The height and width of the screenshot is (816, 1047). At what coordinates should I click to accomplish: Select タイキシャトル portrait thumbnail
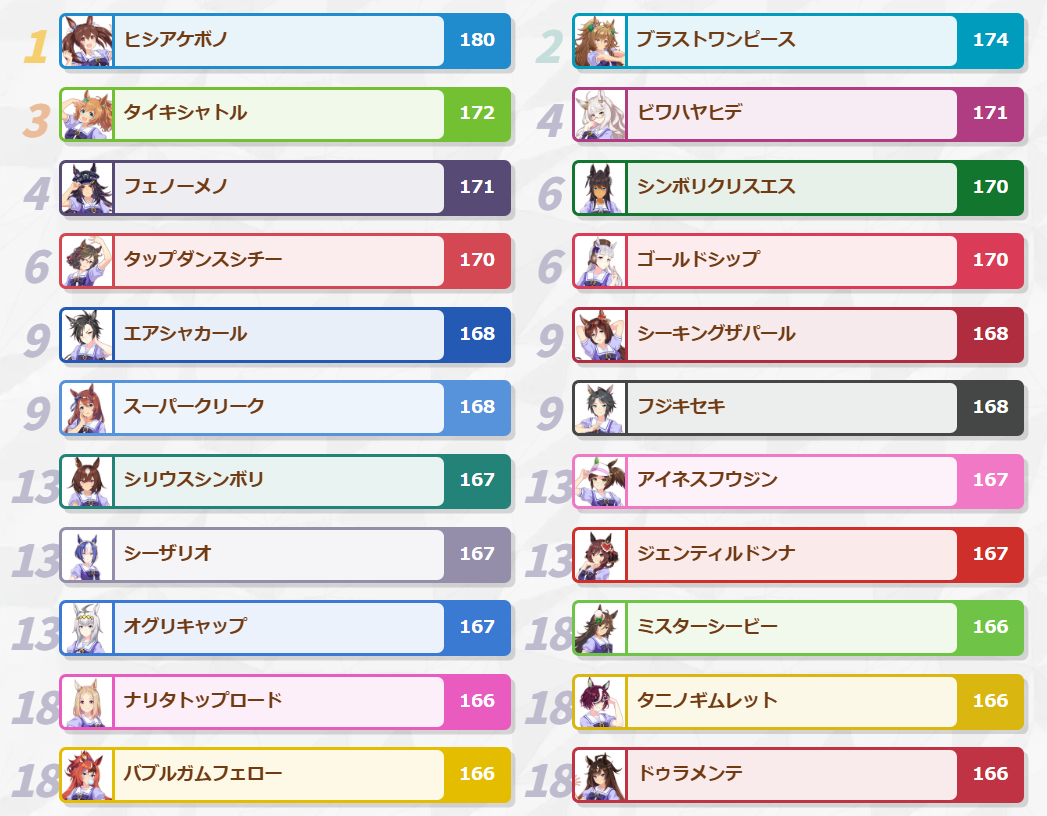pos(87,114)
